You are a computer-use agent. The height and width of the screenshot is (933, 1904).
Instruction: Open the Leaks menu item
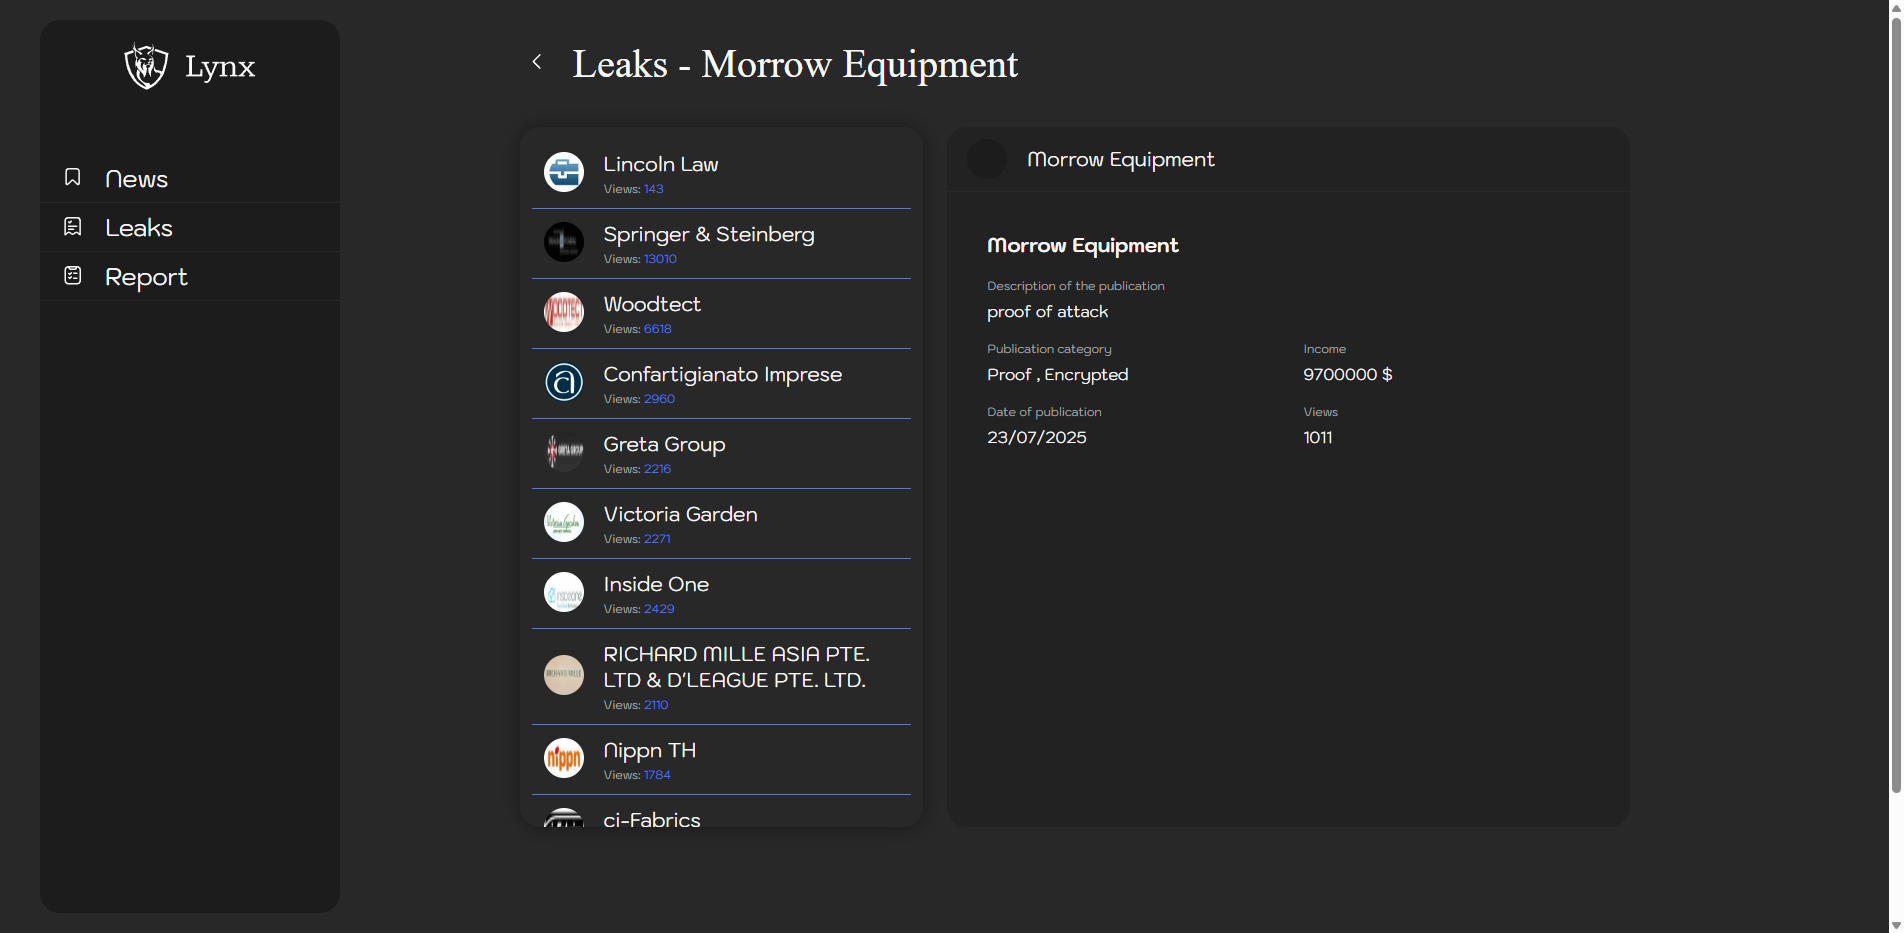click(x=139, y=228)
